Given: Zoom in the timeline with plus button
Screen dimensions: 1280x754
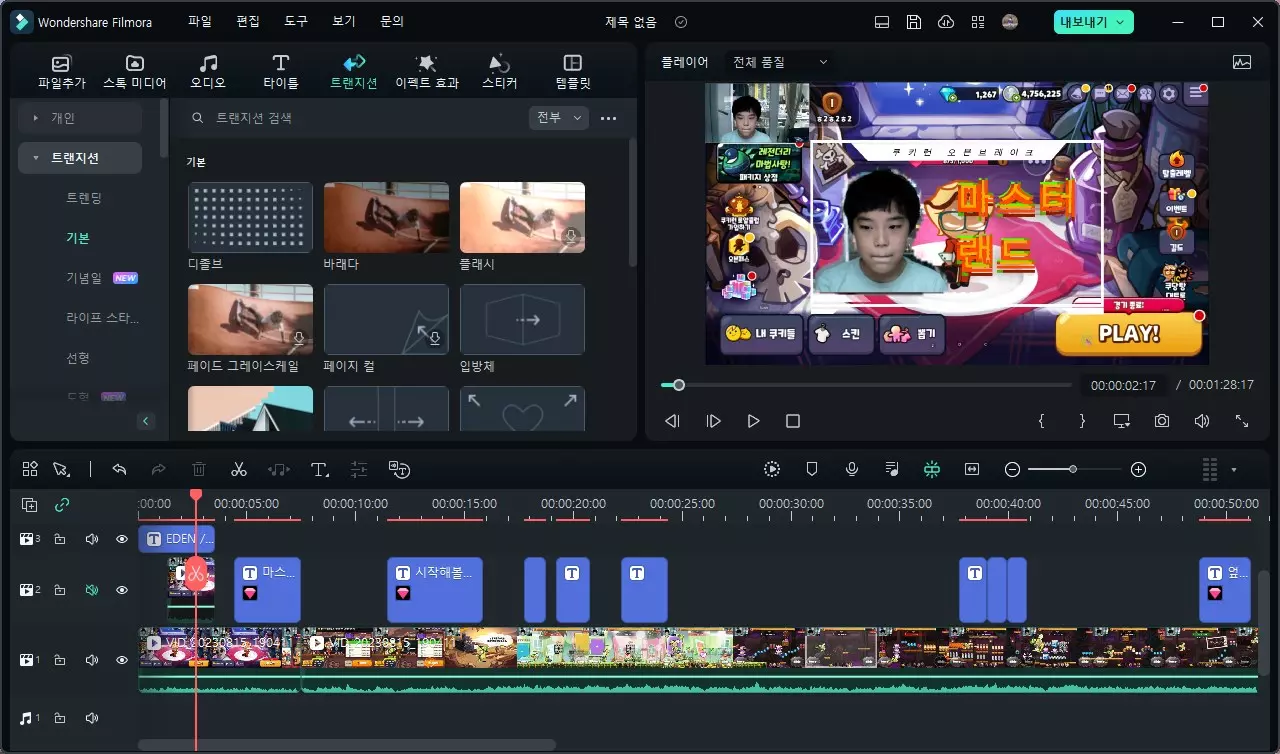Looking at the screenshot, I should click(1138, 469).
